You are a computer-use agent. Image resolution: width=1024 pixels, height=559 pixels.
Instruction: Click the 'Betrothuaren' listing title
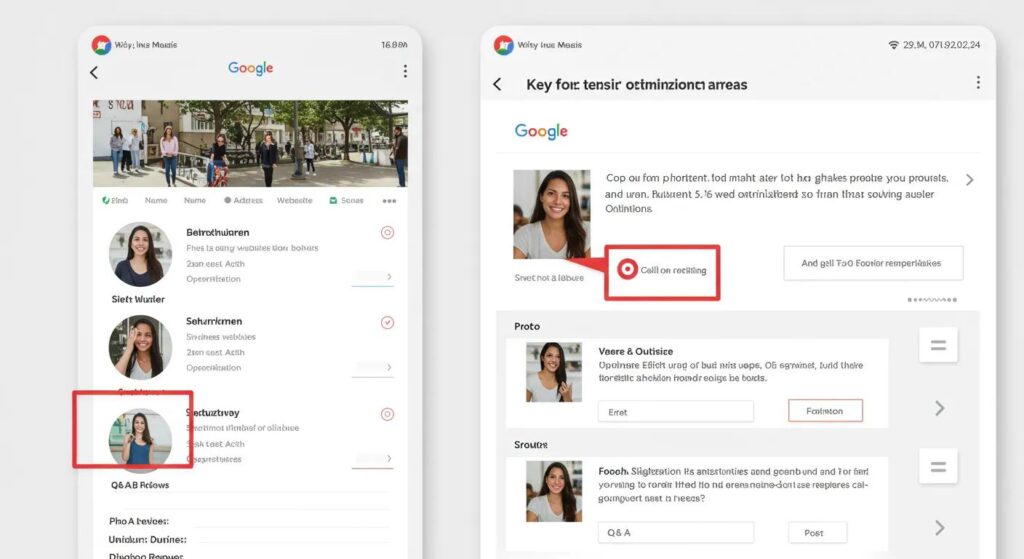[217, 232]
